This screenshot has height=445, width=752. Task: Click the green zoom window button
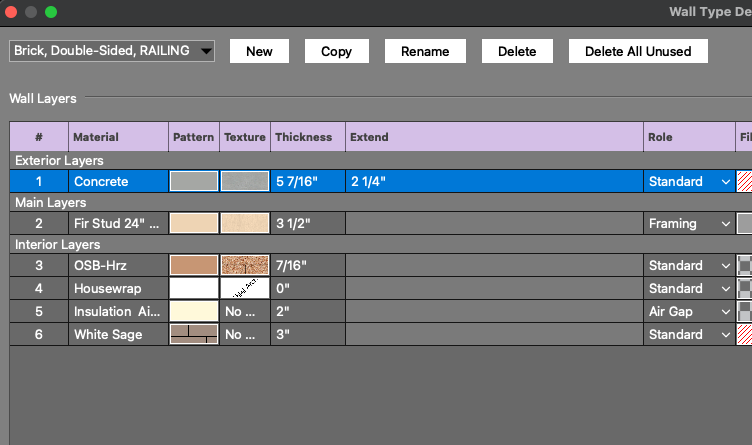coord(51,12)
